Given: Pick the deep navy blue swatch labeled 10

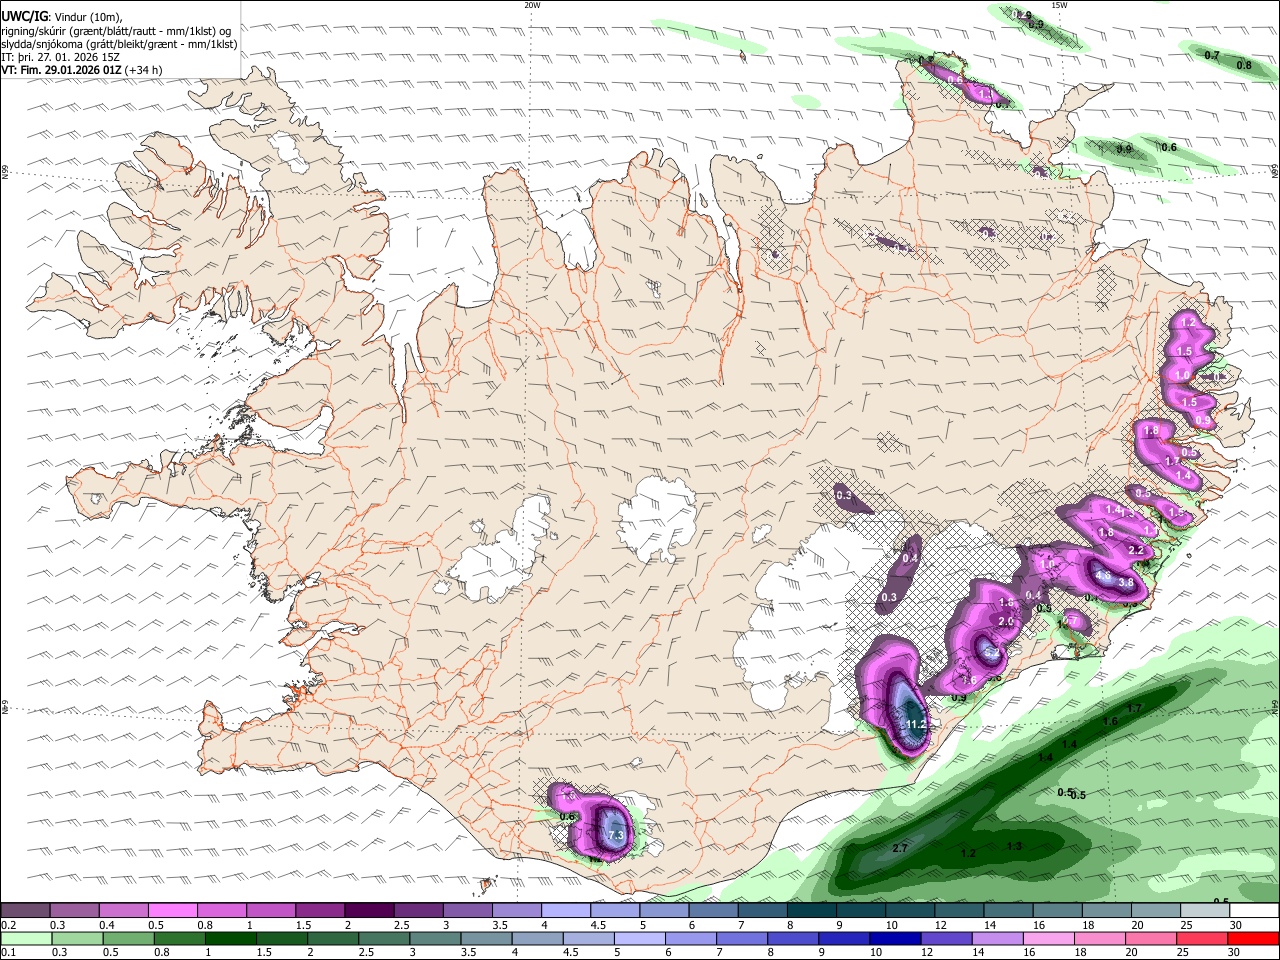Looking at the screenshot, I should 895,938.
